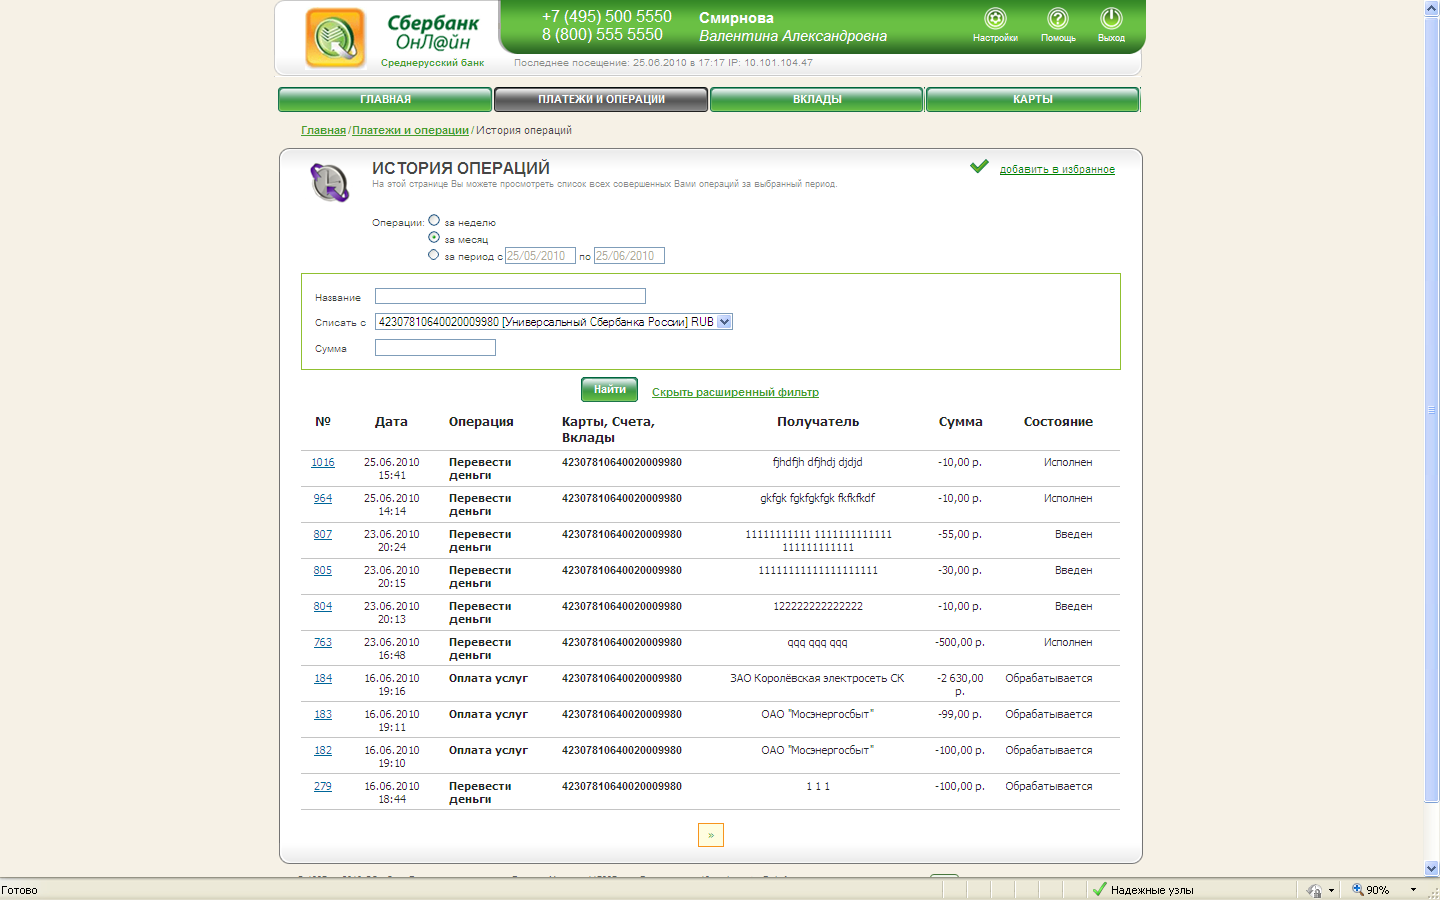Image resolution: width=1440 pixels, height=900 pixels.
Task: Click the История операций clock icon
Action: pos(329,182)
